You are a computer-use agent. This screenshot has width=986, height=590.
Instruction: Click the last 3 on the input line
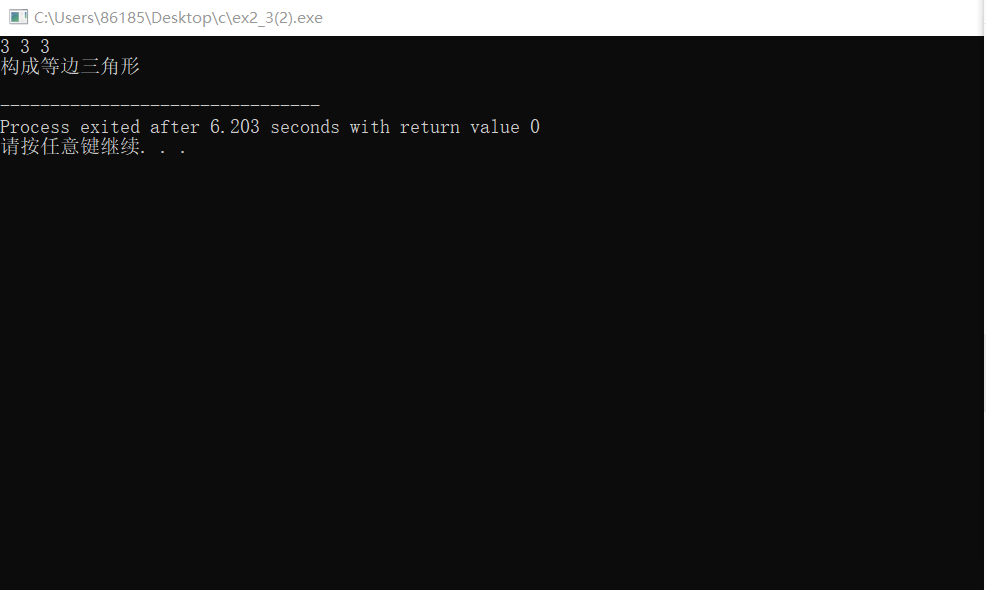click(45, 47)
